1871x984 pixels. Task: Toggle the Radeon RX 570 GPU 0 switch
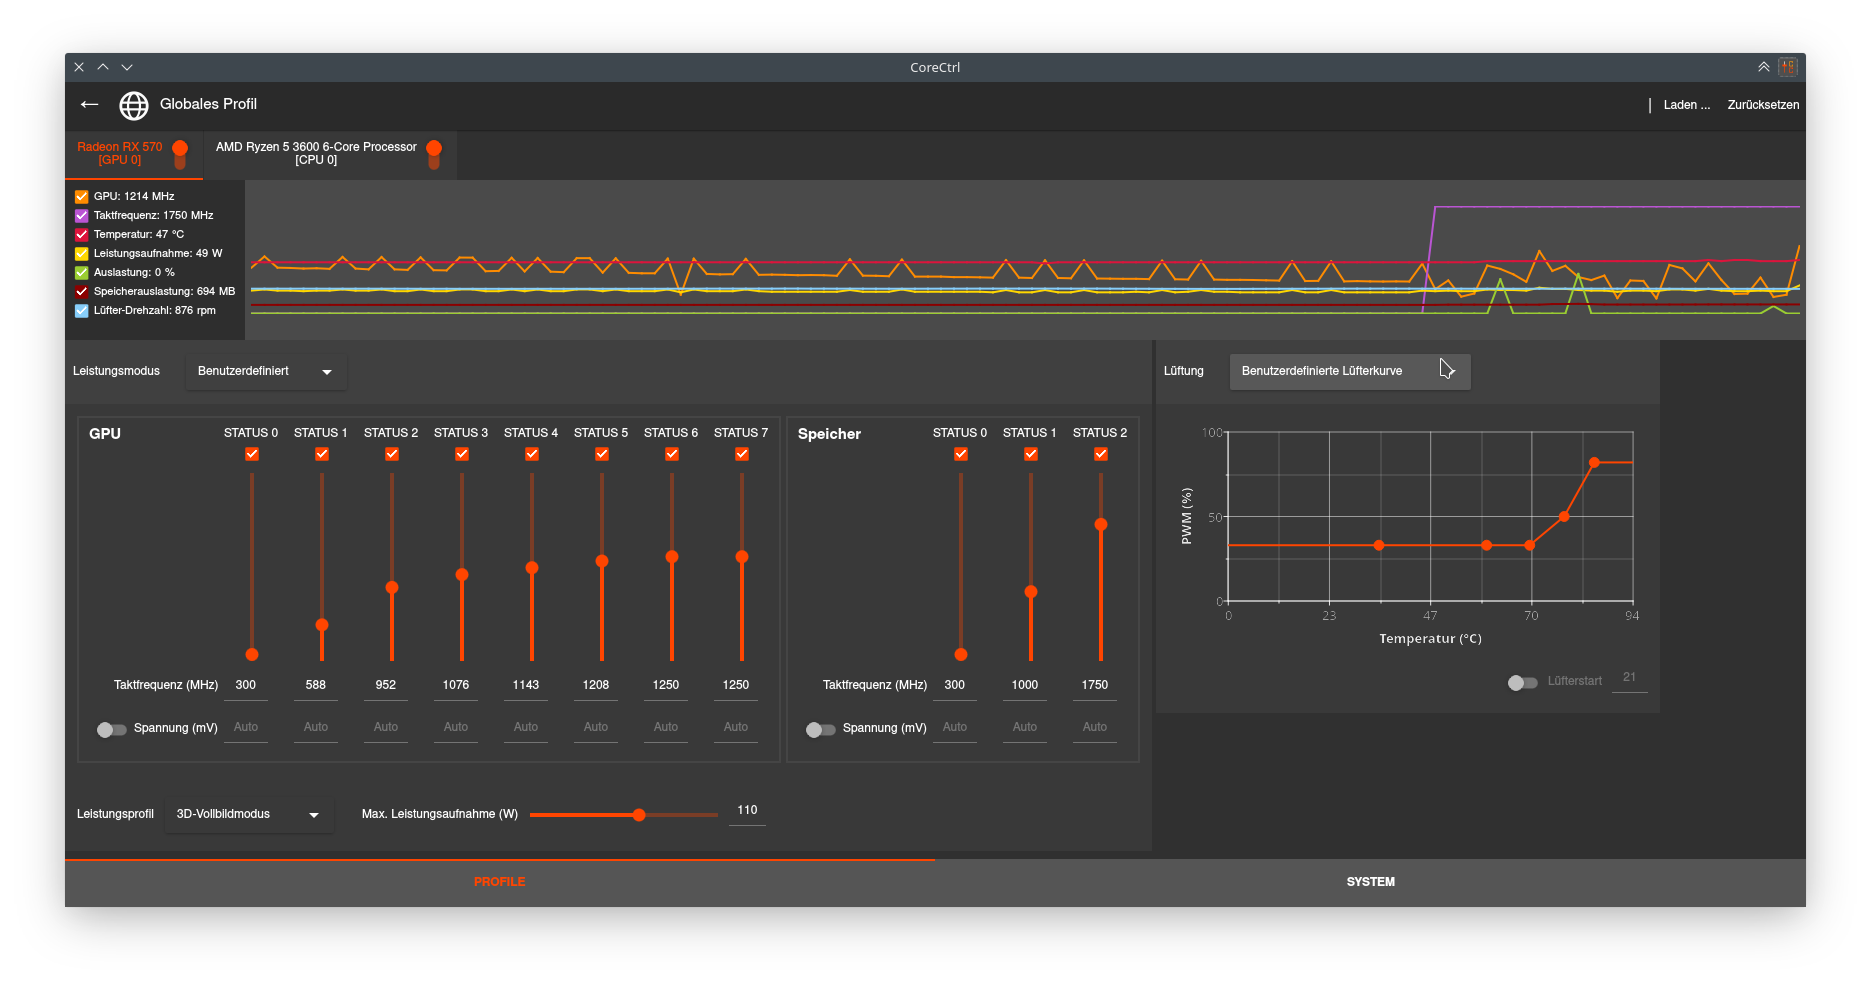pyautogui.click(x=180, y=153)
